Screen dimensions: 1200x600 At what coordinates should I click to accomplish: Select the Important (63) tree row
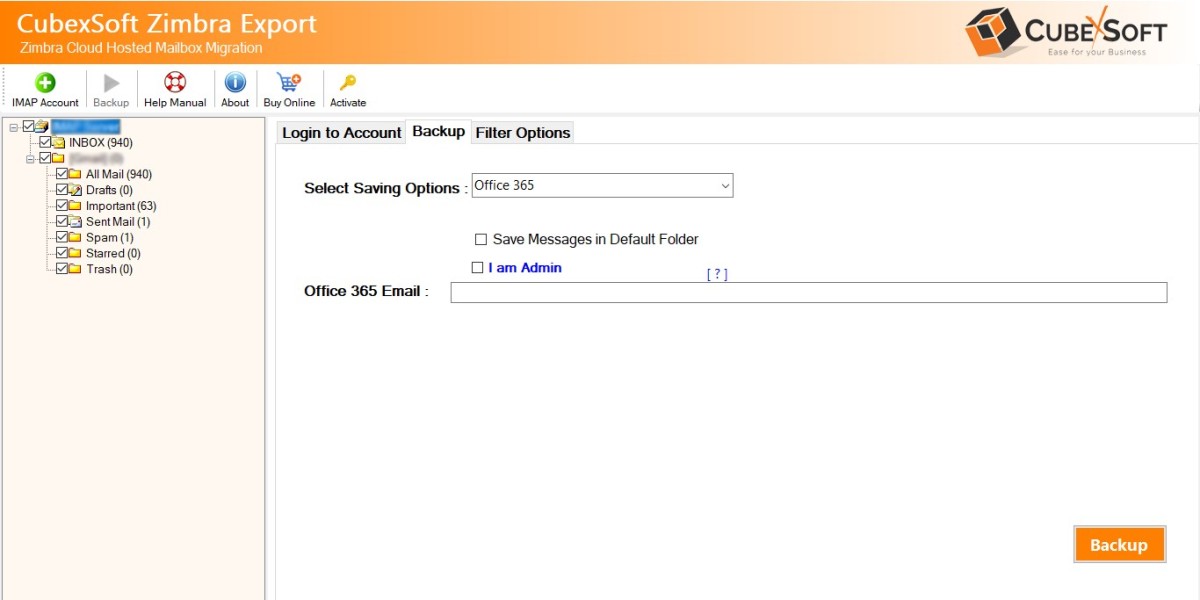pyautogui.click(x=121, y=206)
